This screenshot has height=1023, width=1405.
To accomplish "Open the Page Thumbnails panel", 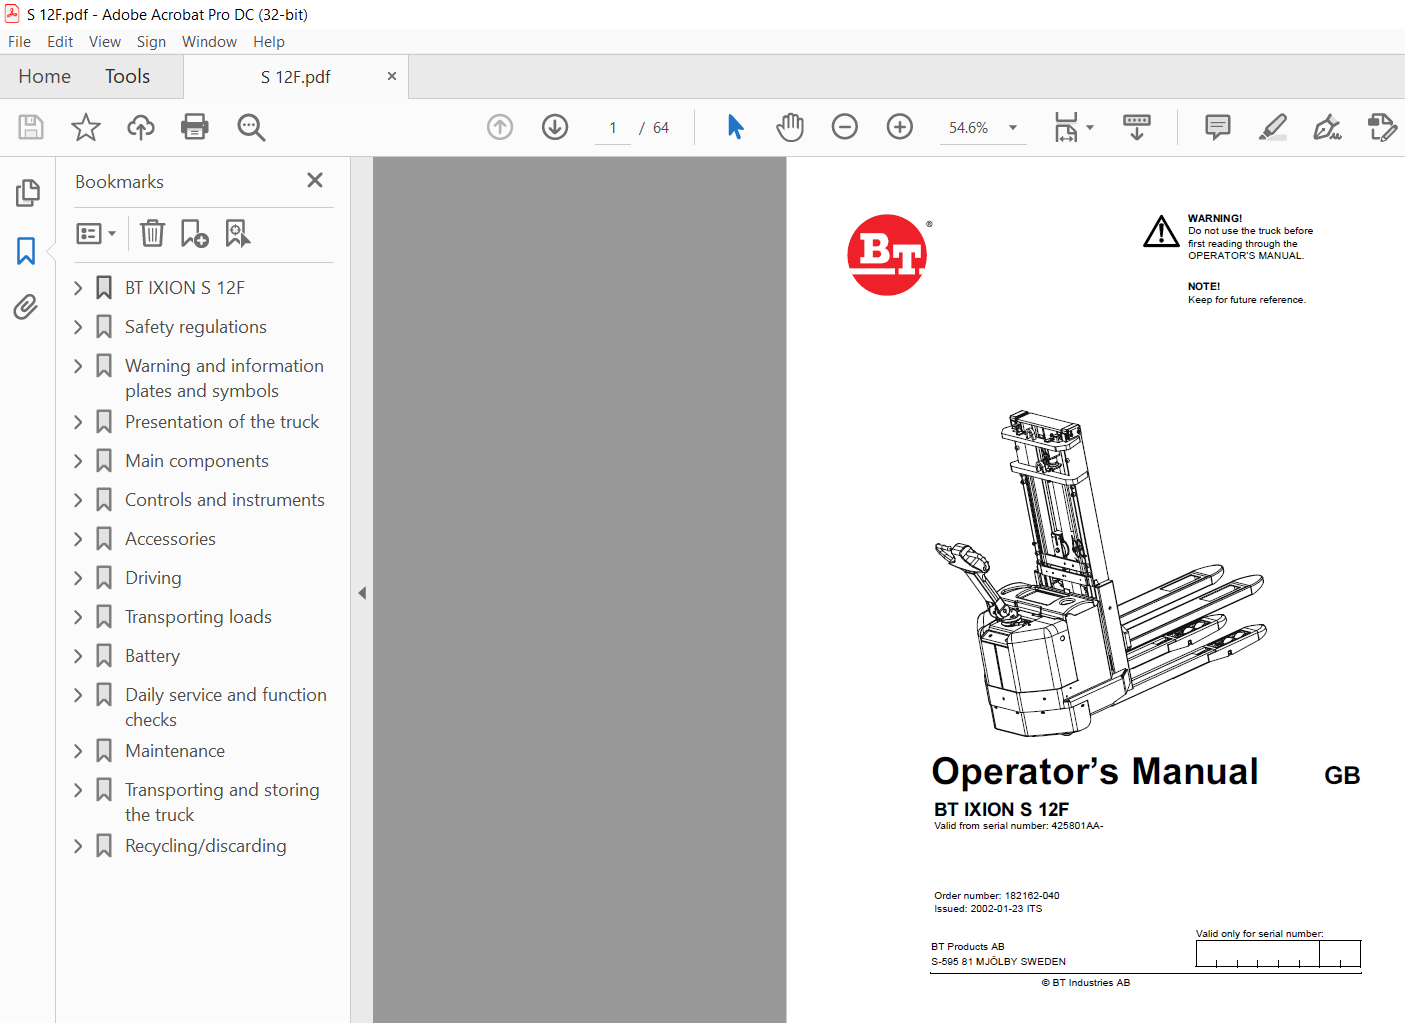I will click(x=27, y=193).
